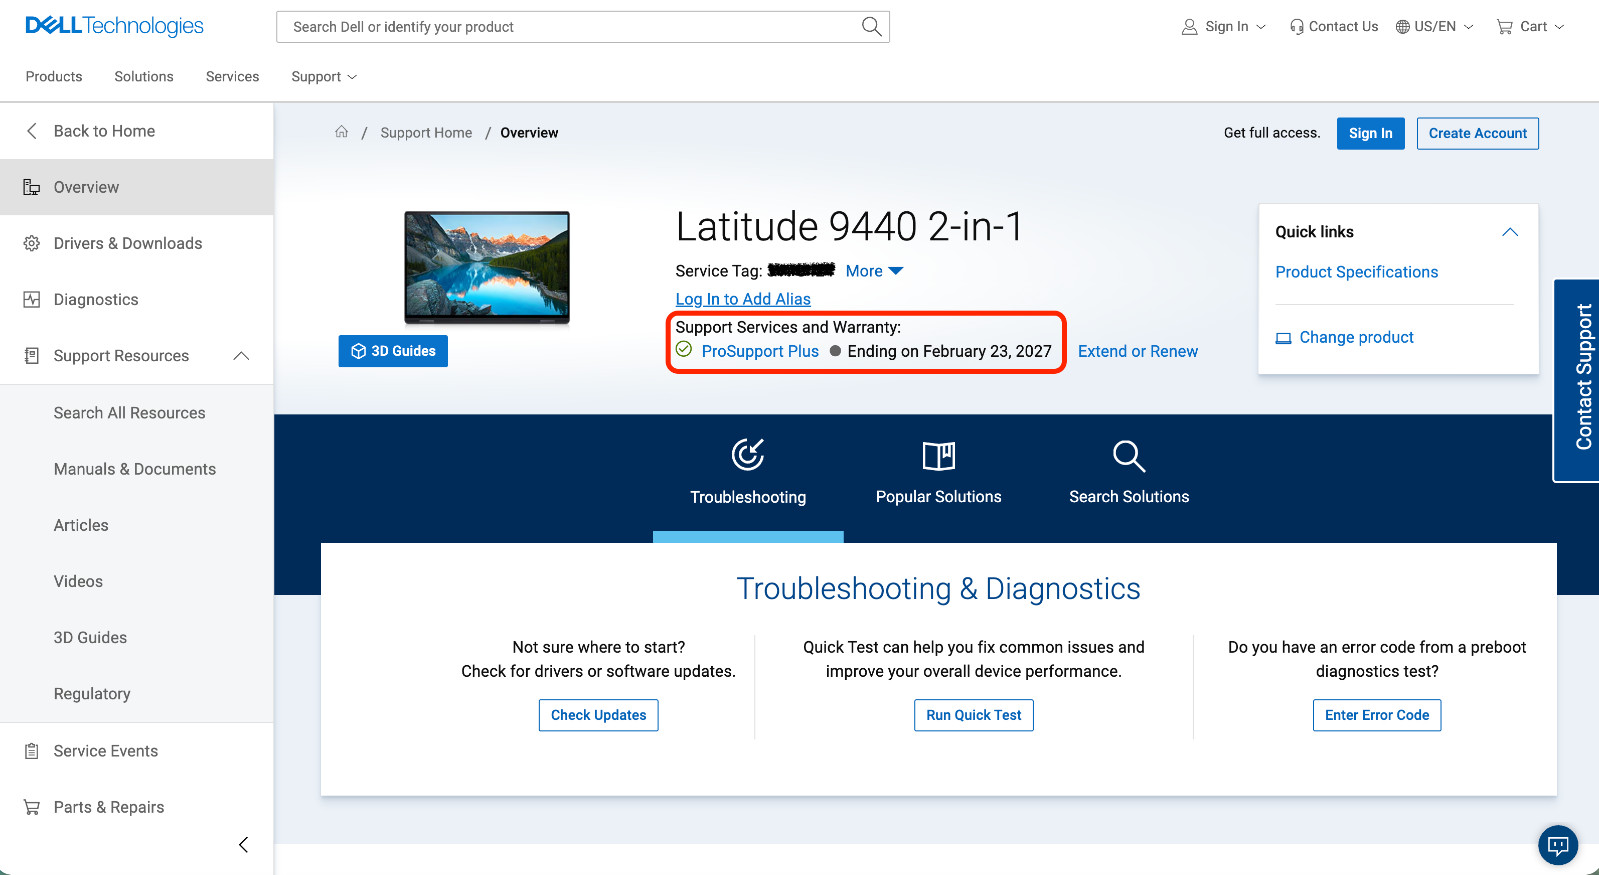Click the Popular Solutions book icon

pos(938,456)
